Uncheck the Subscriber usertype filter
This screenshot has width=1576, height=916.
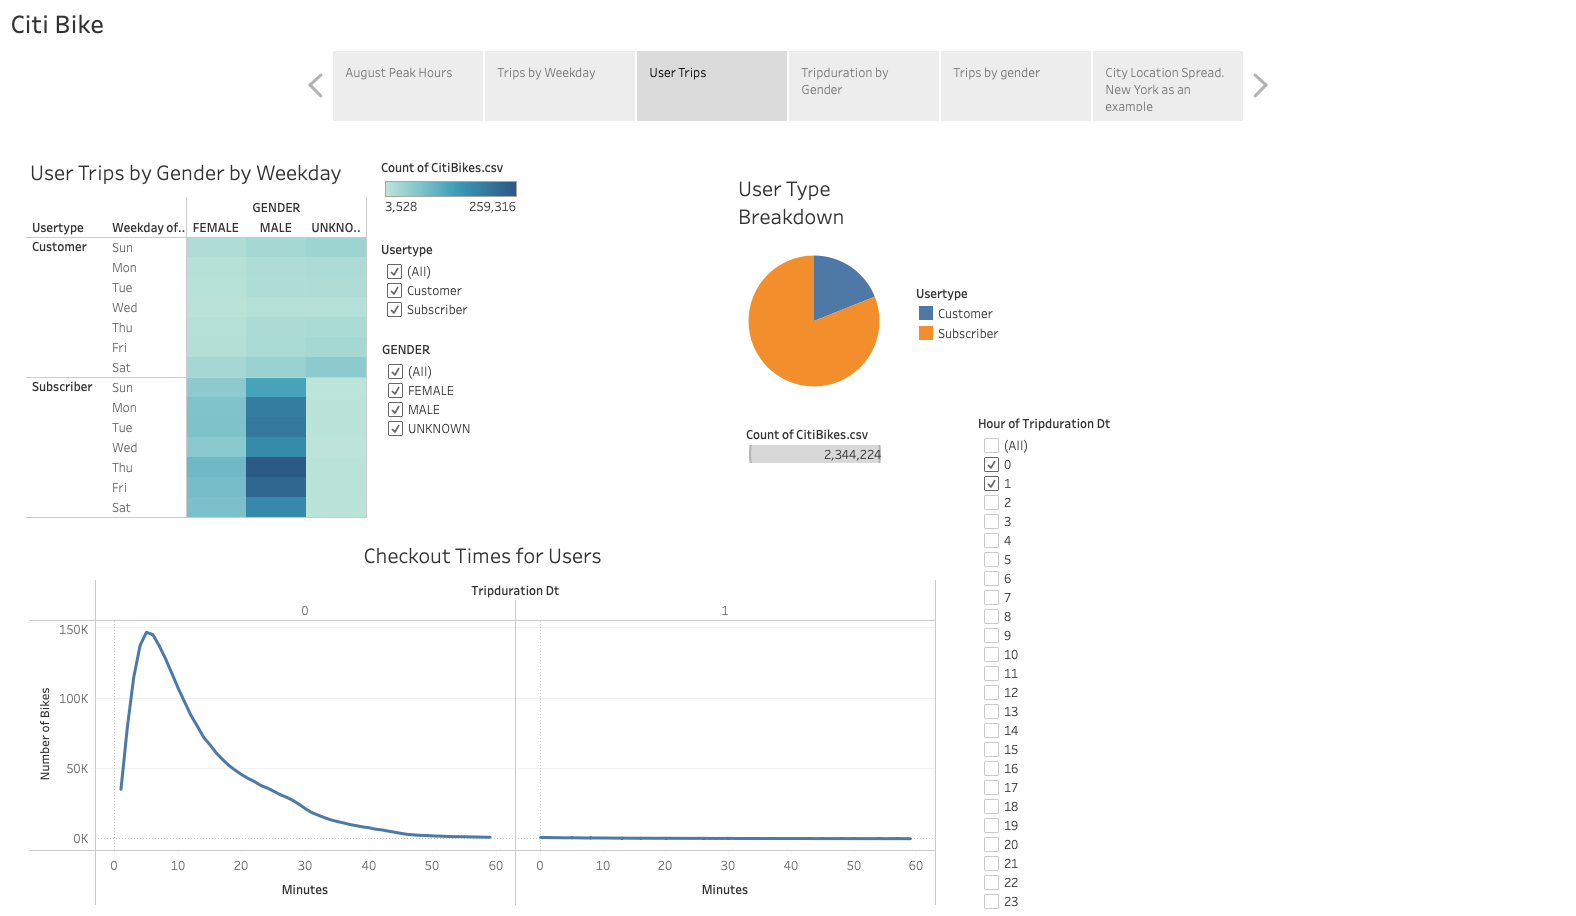[395, 310]
